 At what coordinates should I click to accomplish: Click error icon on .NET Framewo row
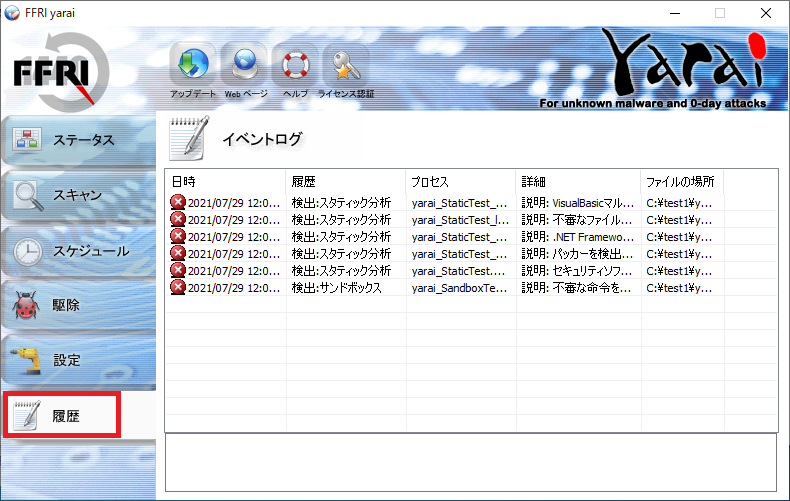coord(177,236)
